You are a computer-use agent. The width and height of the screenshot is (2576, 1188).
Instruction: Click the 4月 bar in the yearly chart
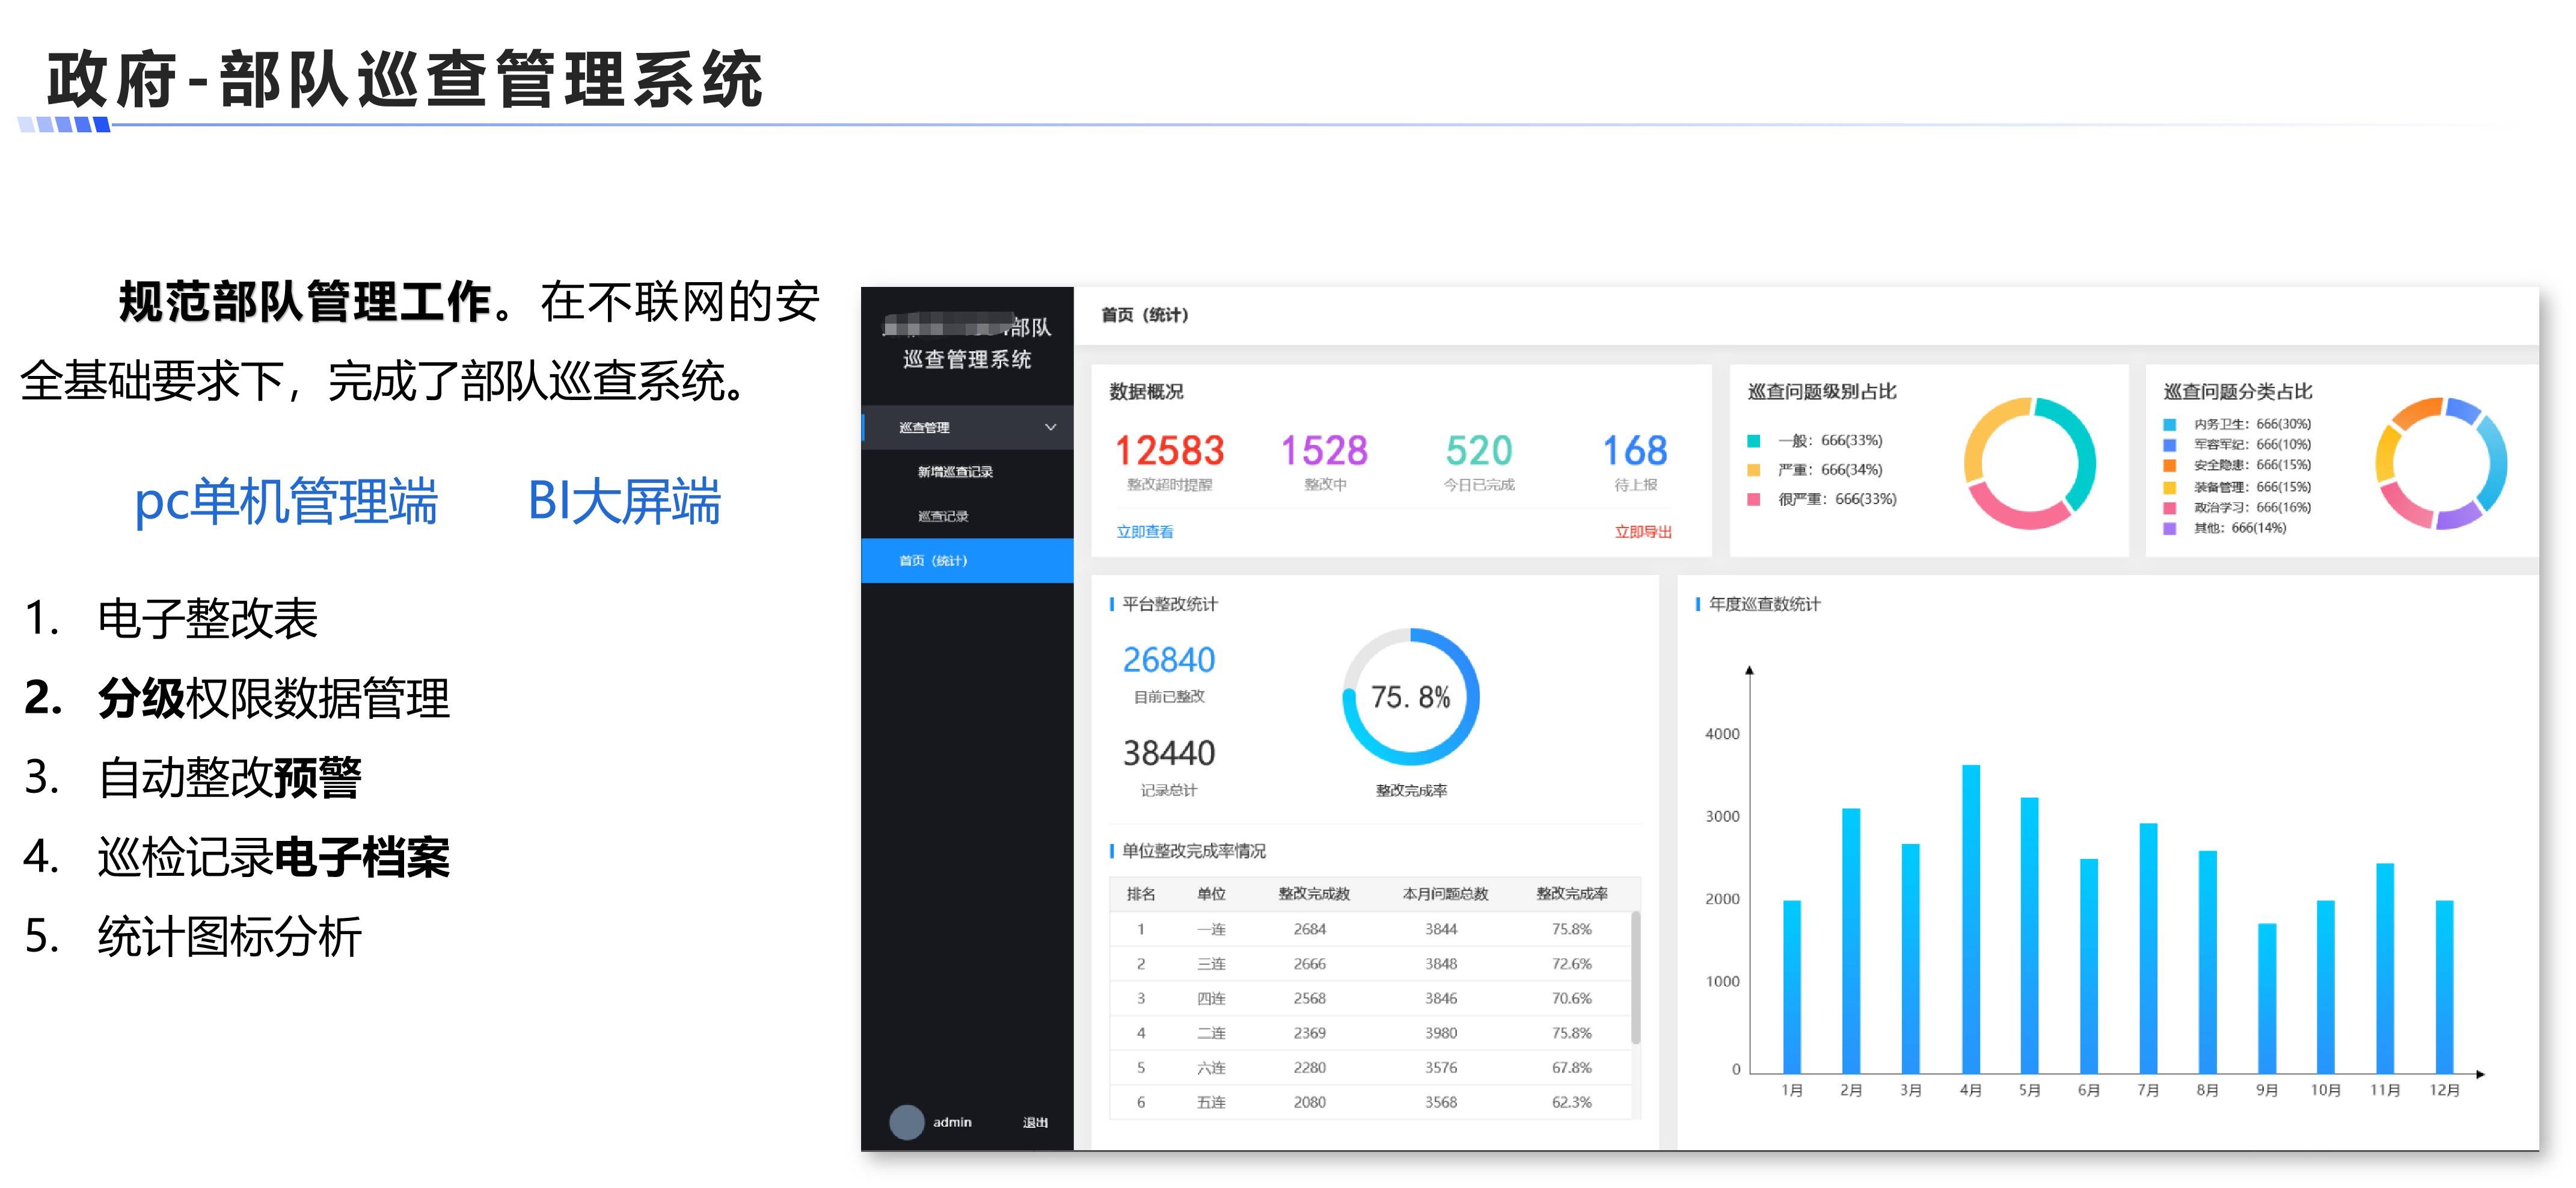coord(1970,919)
